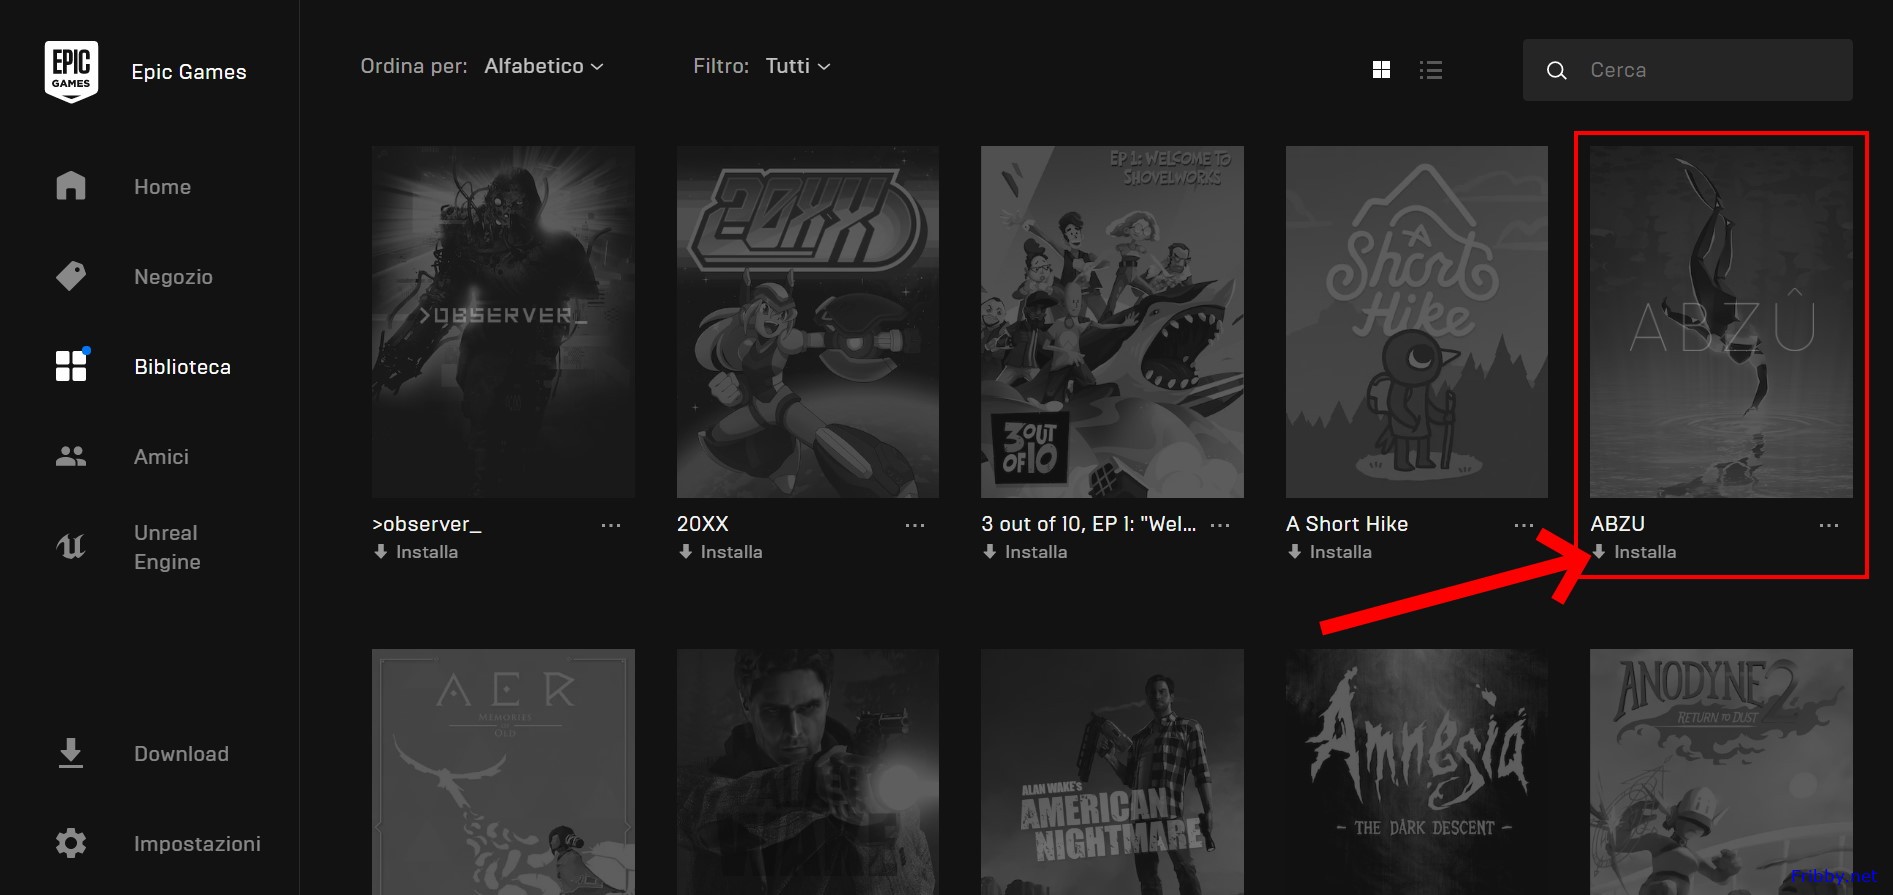The image size is (1893, 895).
Task: Open the Download section
Action: tap(181, 754)
